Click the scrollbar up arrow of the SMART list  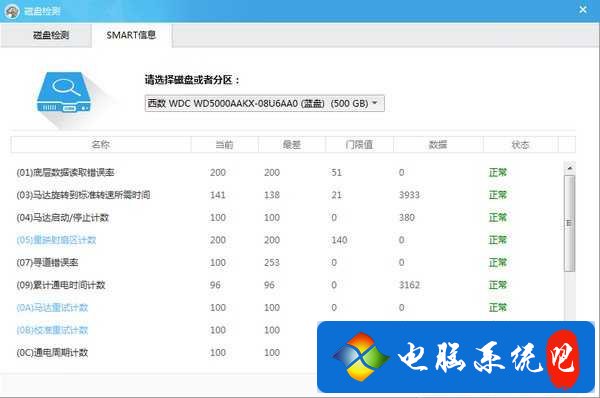[x=569, y=168]
